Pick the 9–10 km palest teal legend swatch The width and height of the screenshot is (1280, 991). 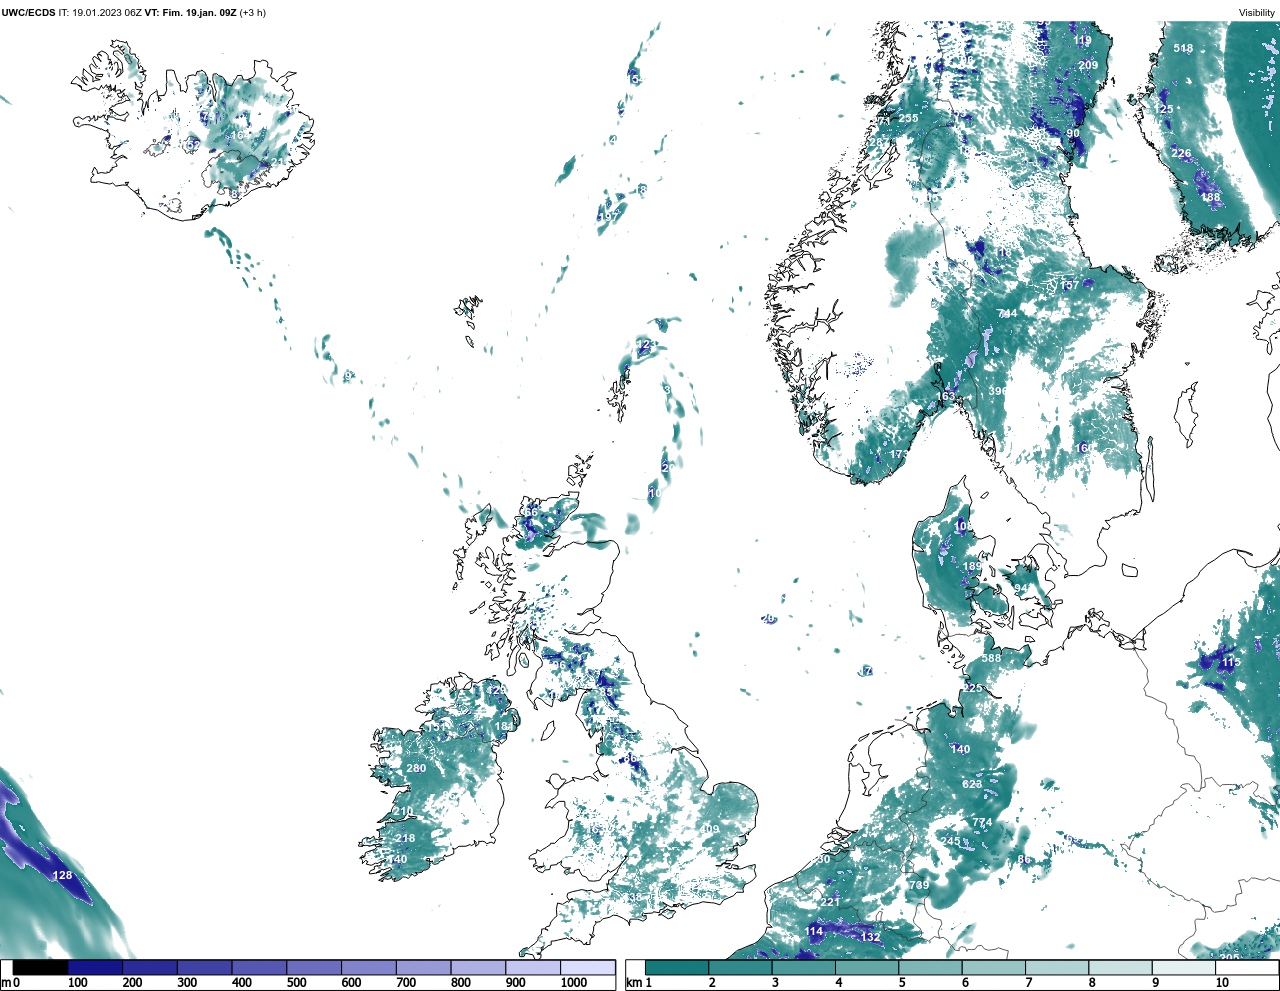tap(1184, 967)
